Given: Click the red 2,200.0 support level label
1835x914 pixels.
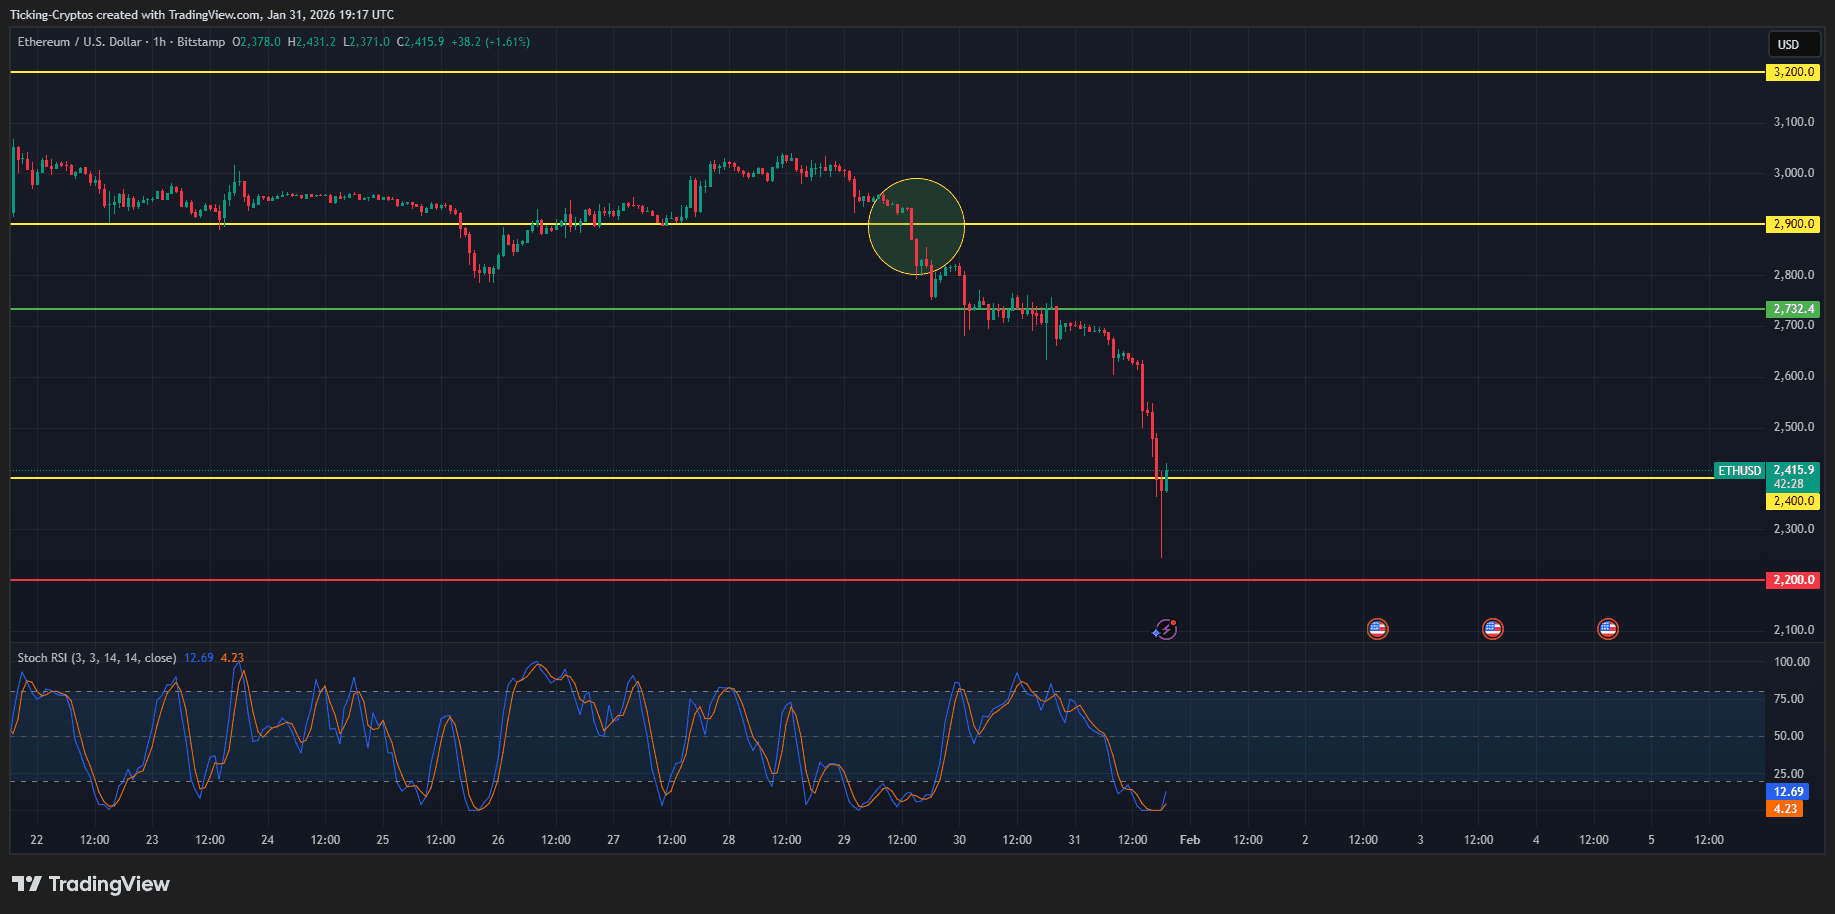Looking at the screenshot, I should [x=1792, y=580].
